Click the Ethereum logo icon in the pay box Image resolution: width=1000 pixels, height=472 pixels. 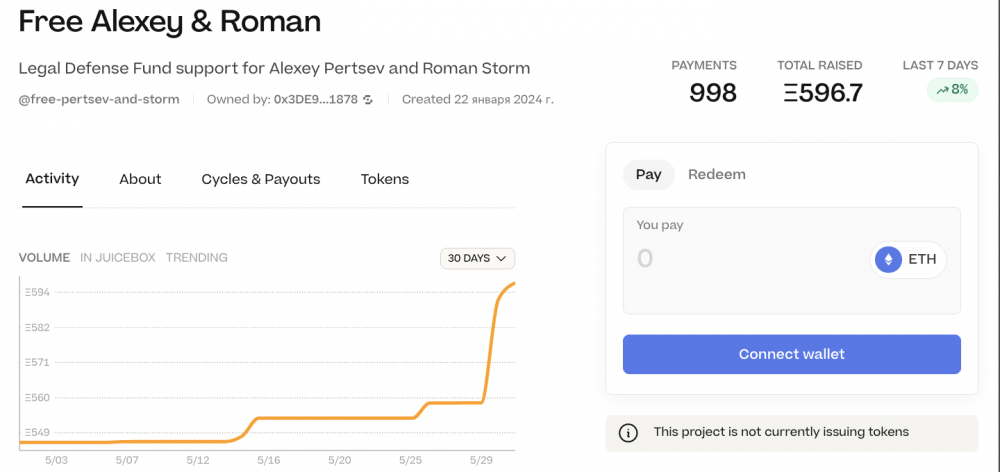888,260
